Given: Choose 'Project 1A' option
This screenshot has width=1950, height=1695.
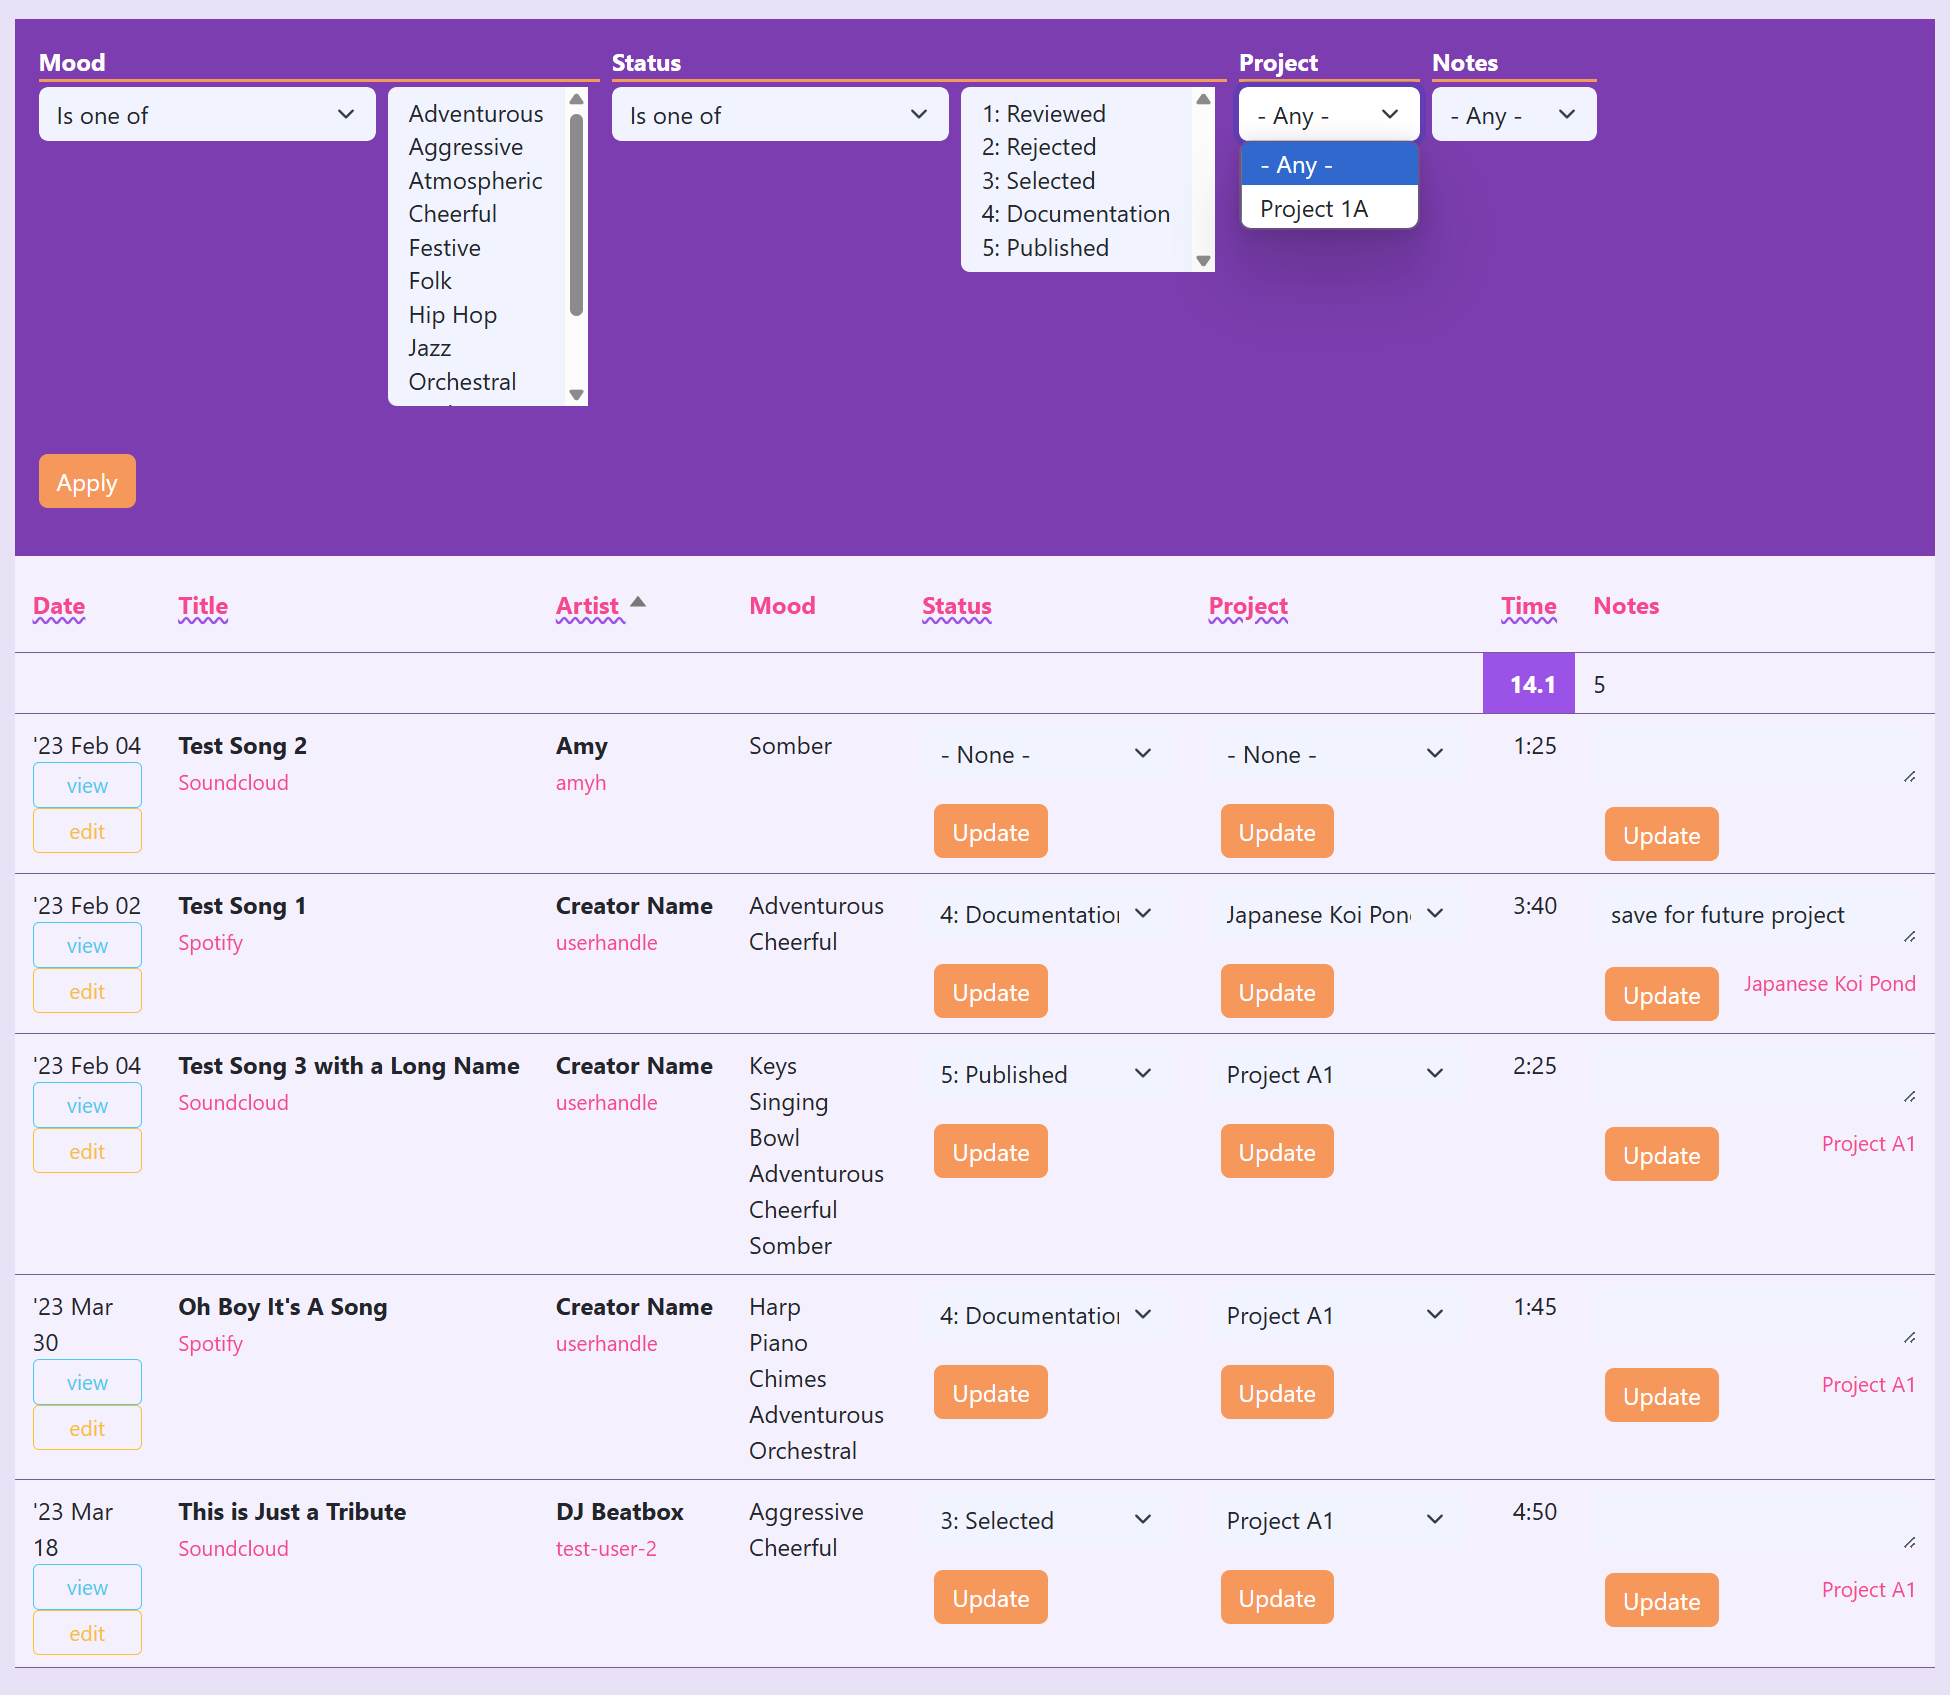Looking at the screenshot, I should click(1329, 209).
